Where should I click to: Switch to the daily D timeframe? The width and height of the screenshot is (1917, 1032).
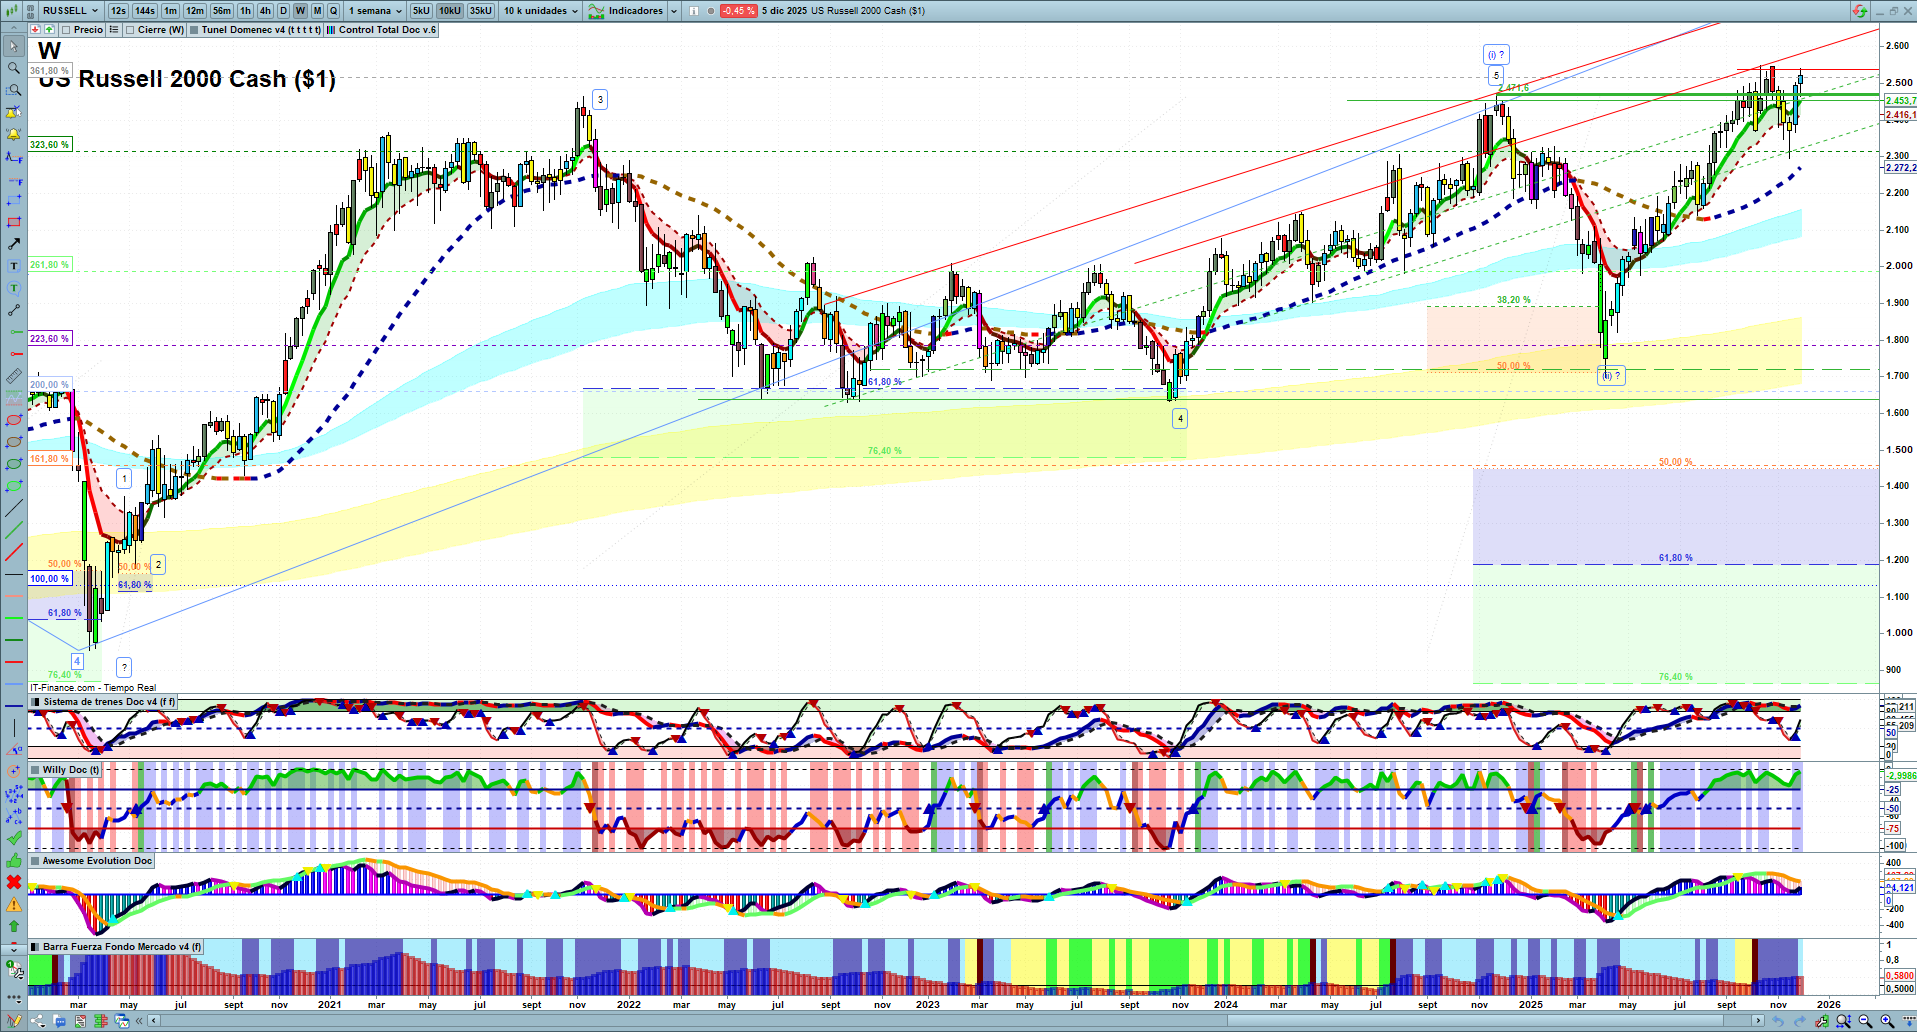(x=283, y=11)
